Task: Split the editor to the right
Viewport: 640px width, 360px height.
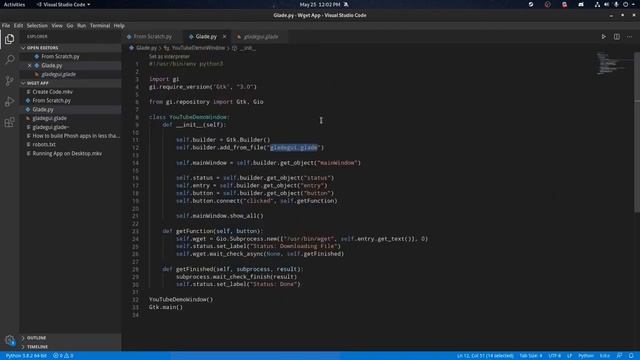Action: coord(617,37)
